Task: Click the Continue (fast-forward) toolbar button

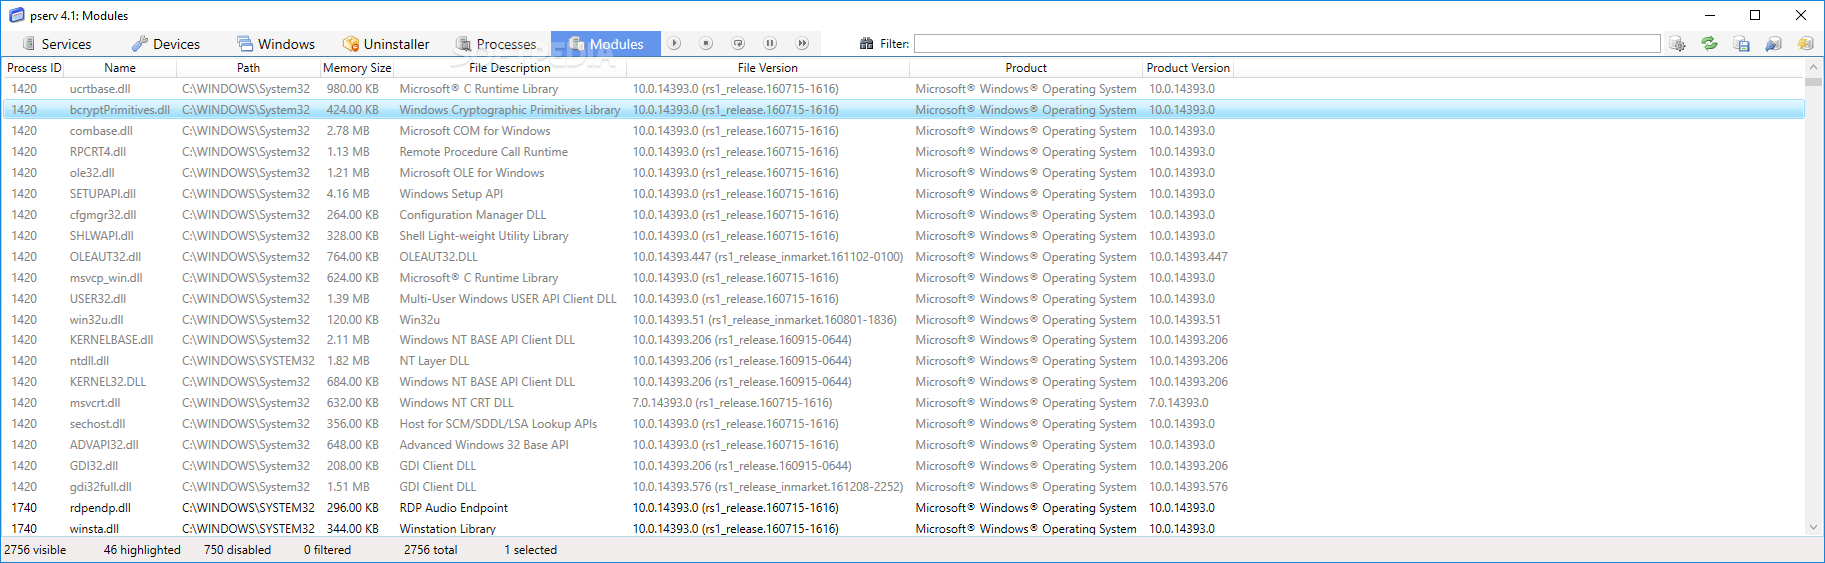Action: pyautogui.click(x=803, y=44)
